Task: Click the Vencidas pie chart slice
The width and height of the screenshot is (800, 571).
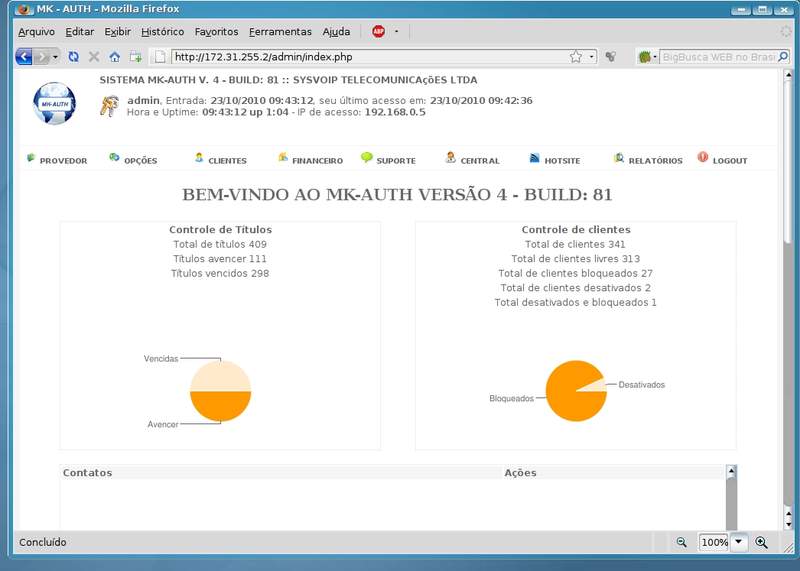Action: [220, 376]
